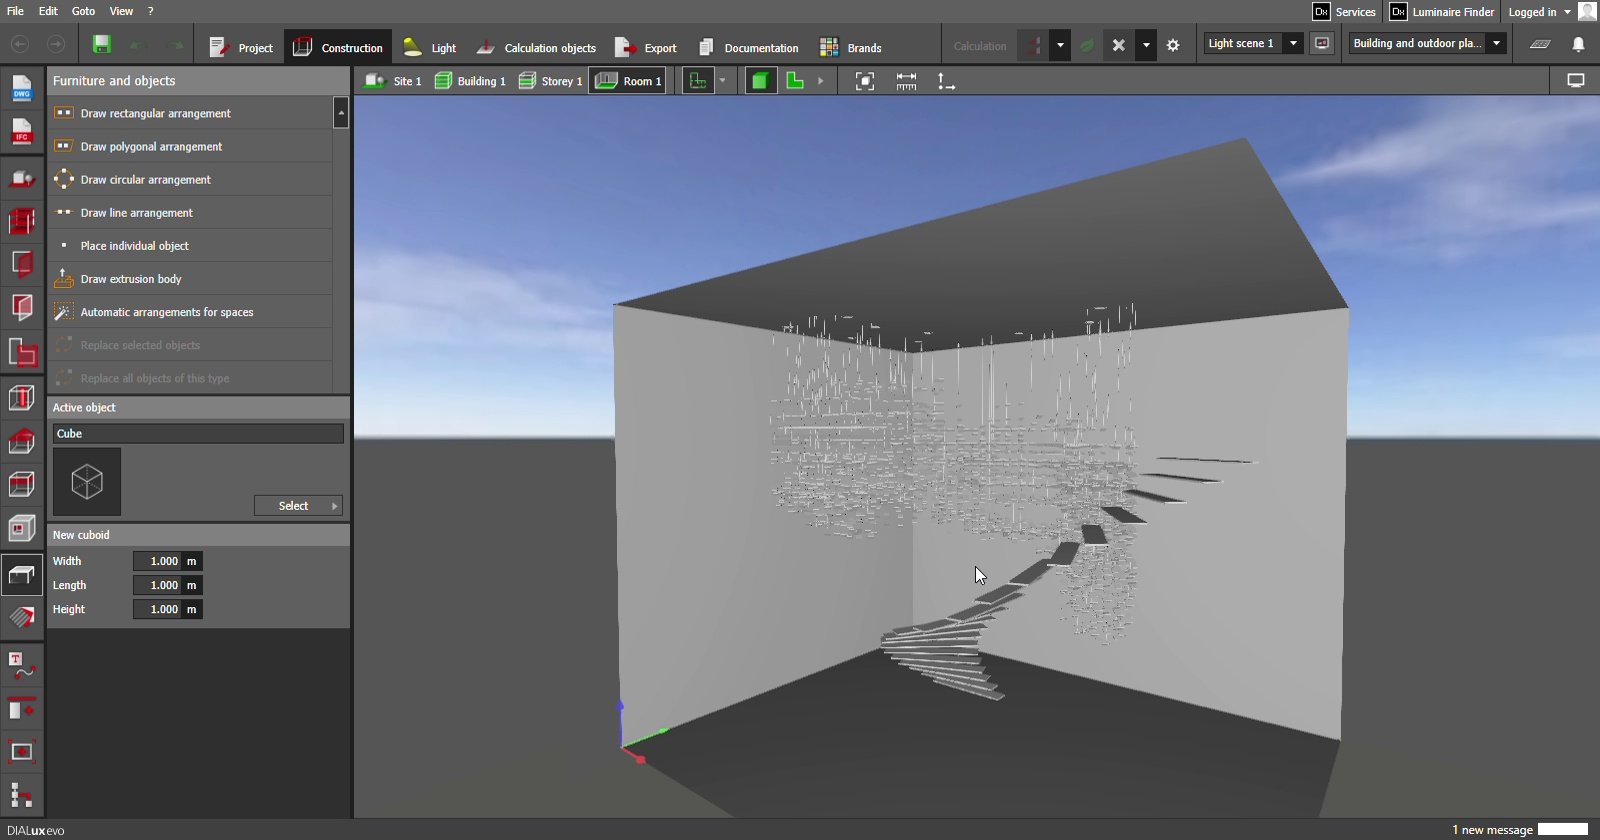
Task: Open the coordinate origin tool
Action: pos(946,81)
